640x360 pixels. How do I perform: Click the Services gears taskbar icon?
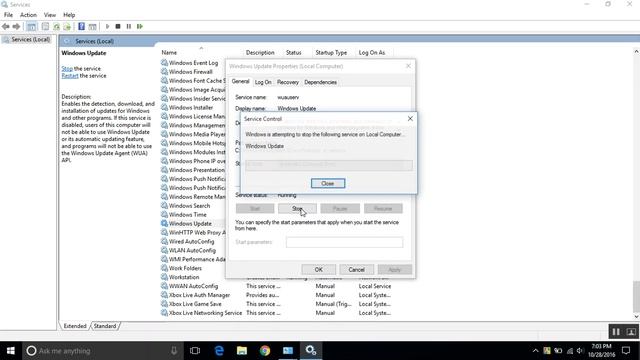pyautogui.click(x=311, y=351)
